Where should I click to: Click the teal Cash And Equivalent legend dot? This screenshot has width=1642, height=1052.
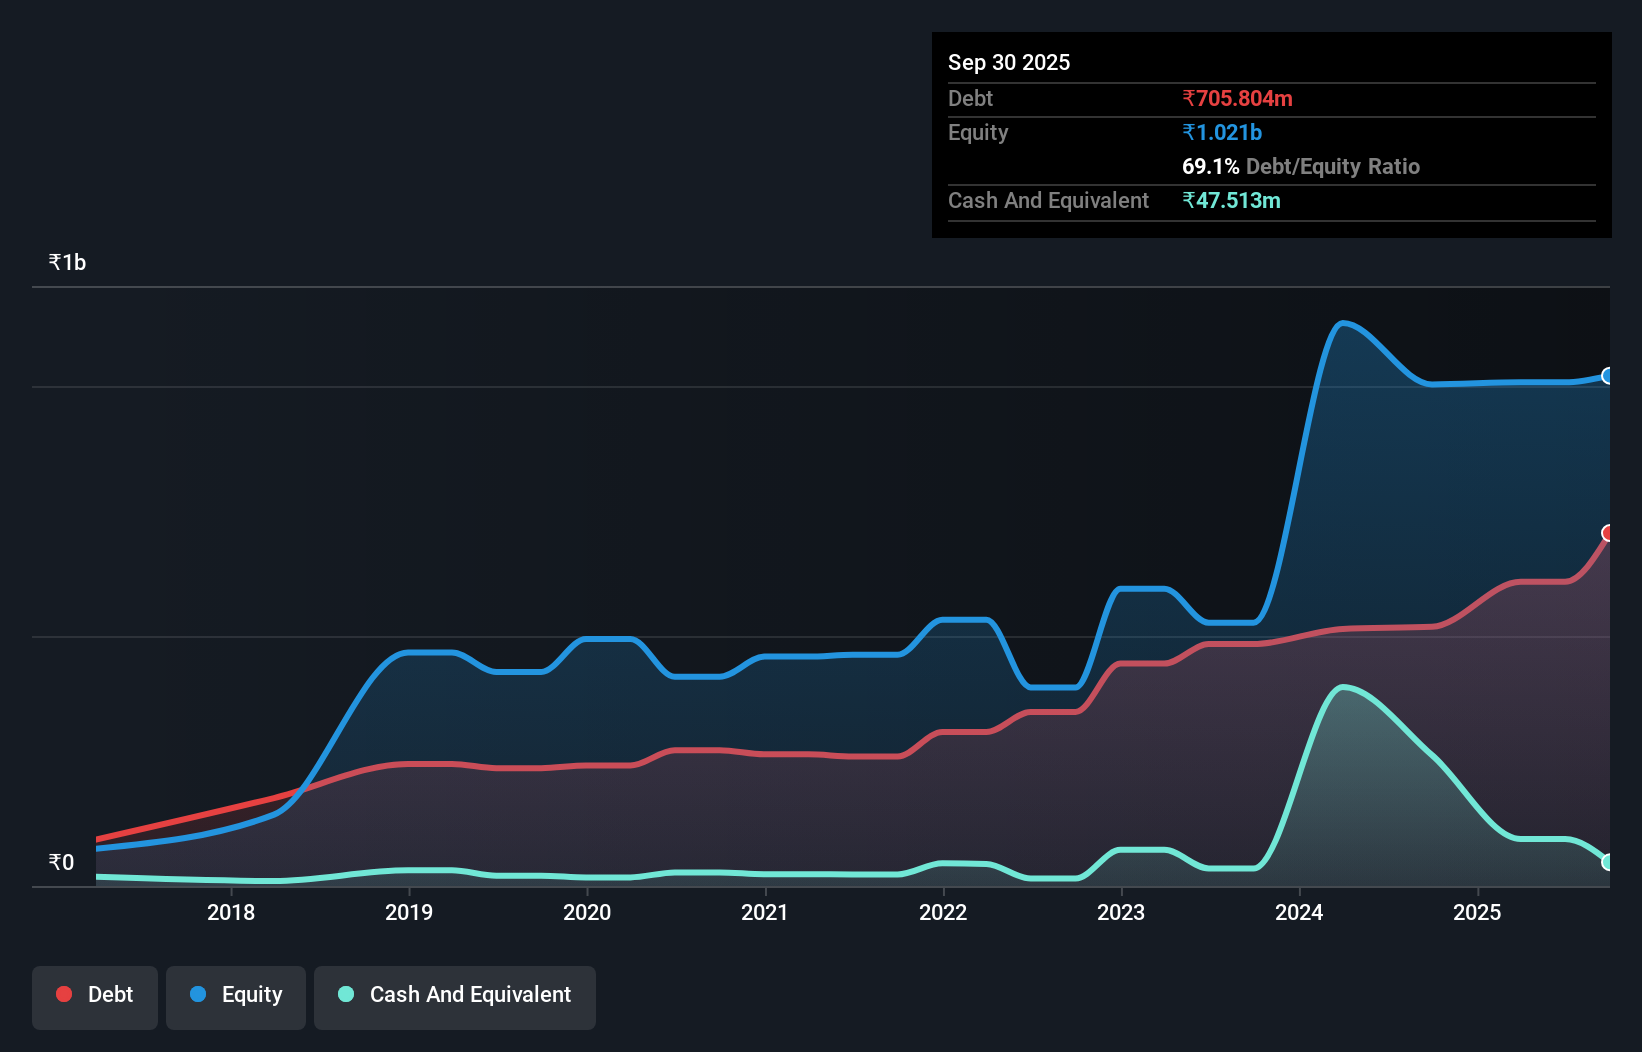[x=345, y=994]
